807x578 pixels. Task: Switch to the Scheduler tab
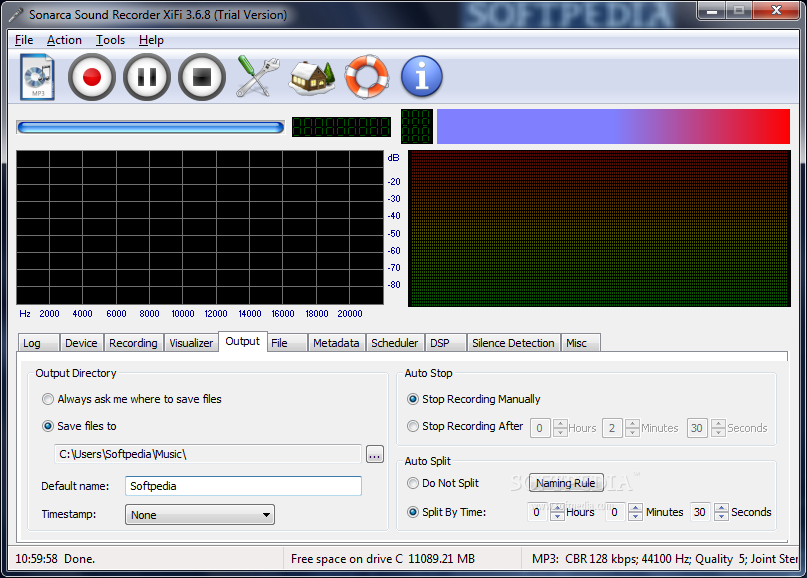395,343
